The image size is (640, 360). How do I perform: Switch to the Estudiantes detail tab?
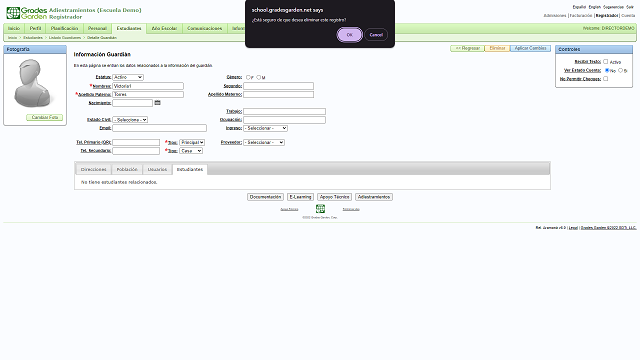click(x=190, y=169)
